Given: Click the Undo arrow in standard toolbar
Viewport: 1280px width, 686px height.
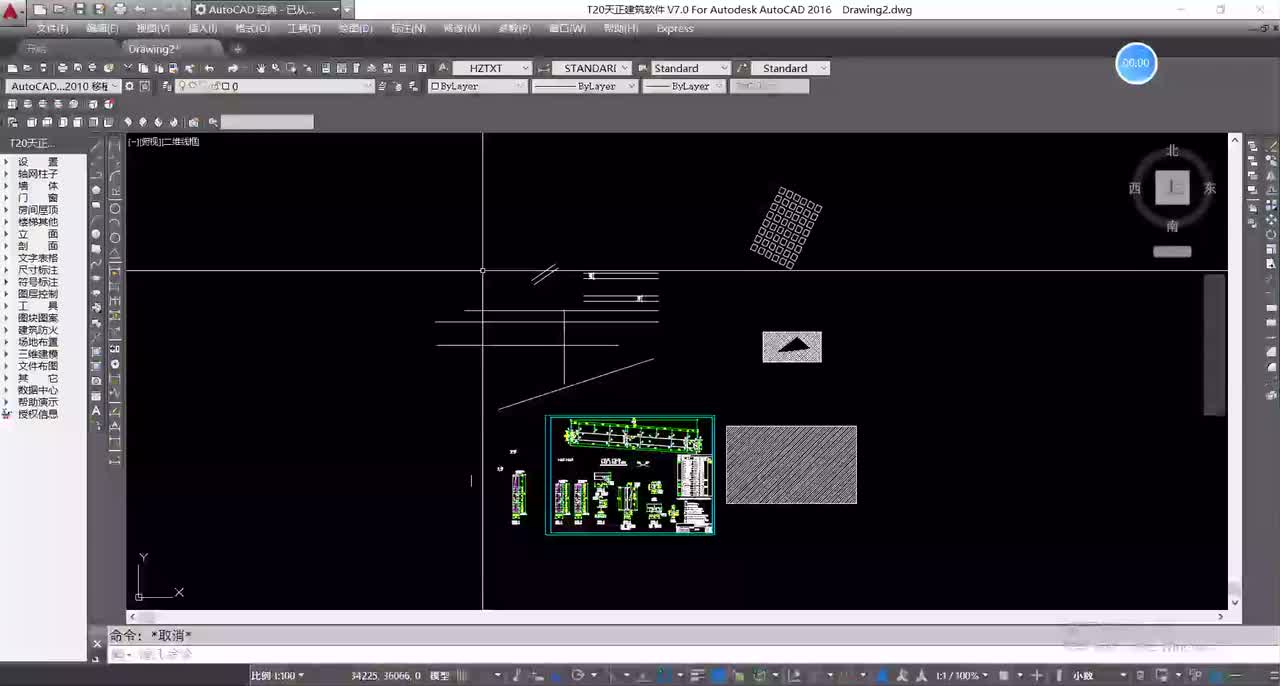Looking at the screenshot, I should coord(209,68).
